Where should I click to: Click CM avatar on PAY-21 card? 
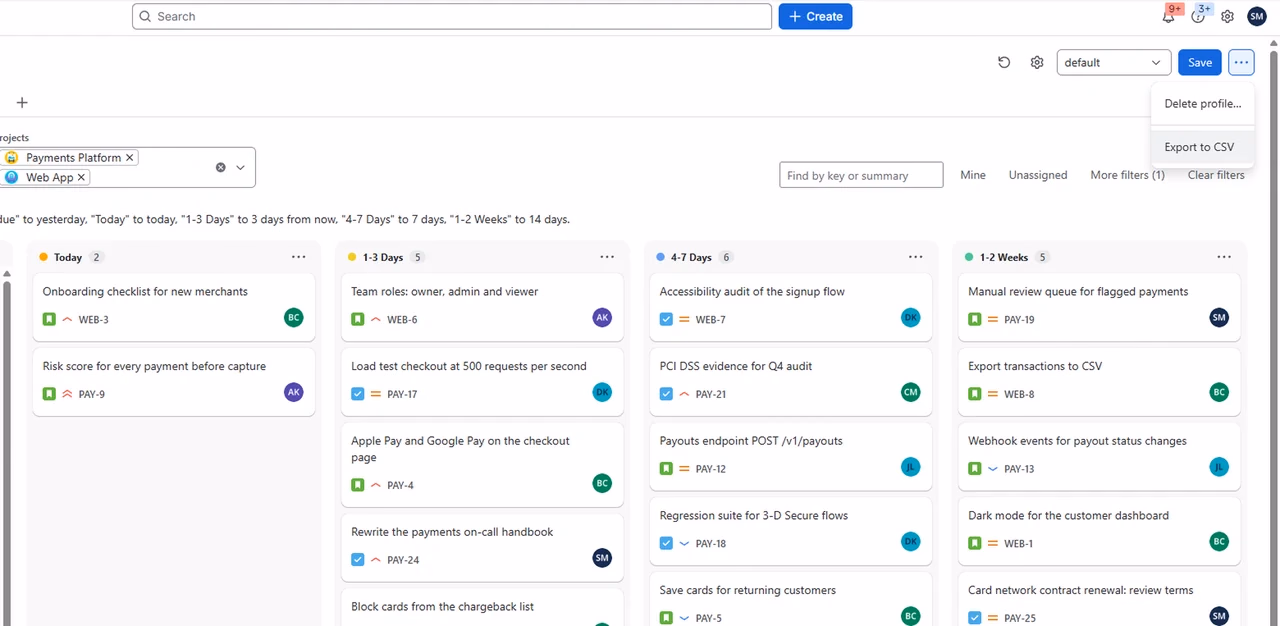click(910, 392)
